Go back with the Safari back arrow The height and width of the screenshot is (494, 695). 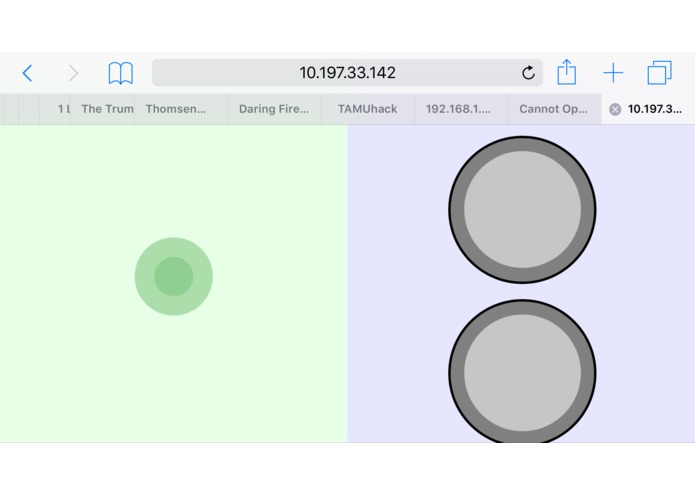click(27, 73)
